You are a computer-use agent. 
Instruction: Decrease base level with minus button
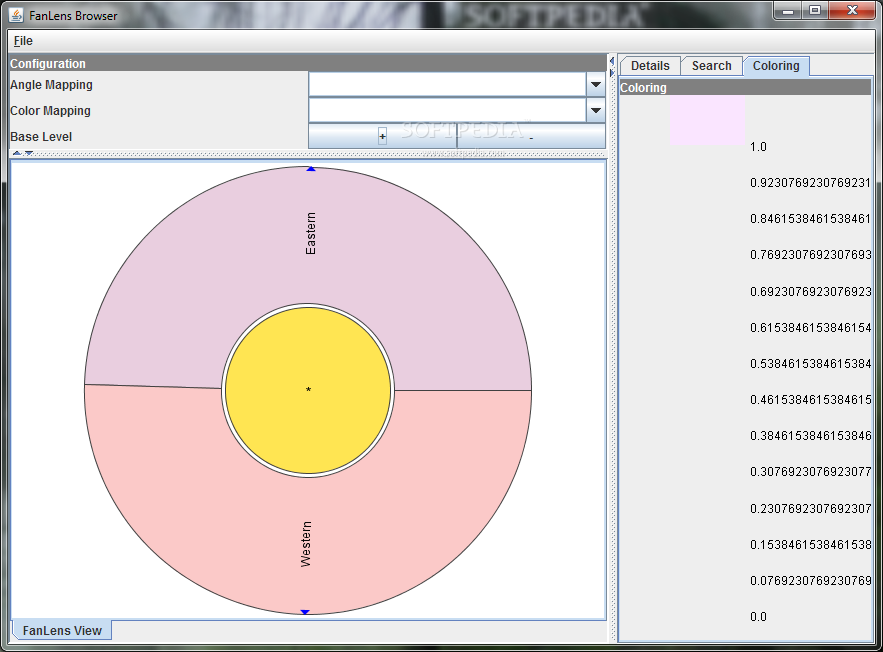531,136
